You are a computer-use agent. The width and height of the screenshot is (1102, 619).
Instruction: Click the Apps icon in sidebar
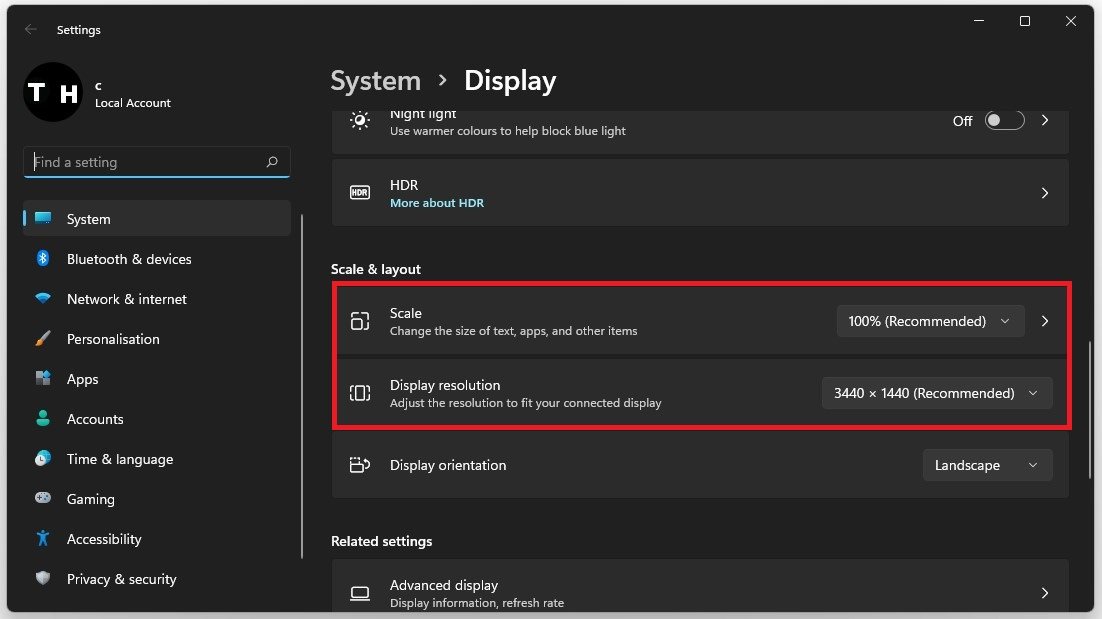43,379
